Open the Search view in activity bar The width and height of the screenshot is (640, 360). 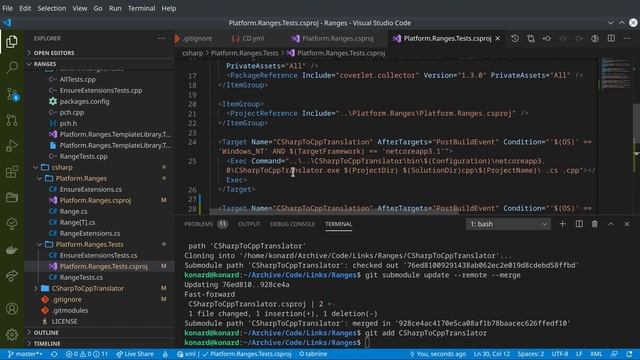click(12, 67)
